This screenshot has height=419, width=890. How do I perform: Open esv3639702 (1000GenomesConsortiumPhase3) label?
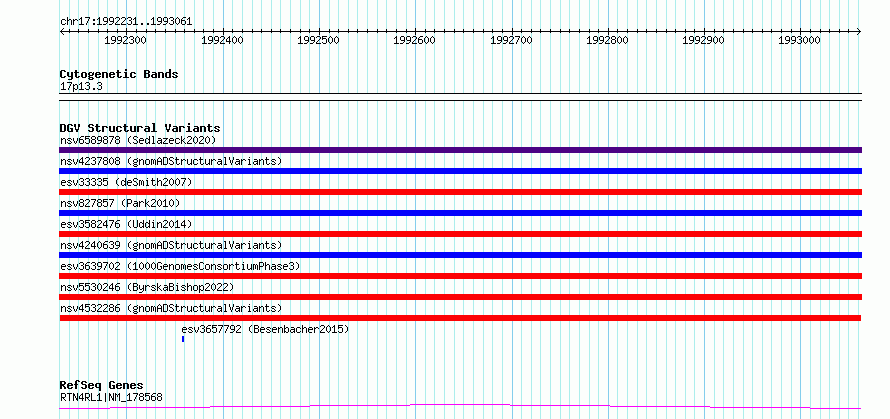click(180, 266)
